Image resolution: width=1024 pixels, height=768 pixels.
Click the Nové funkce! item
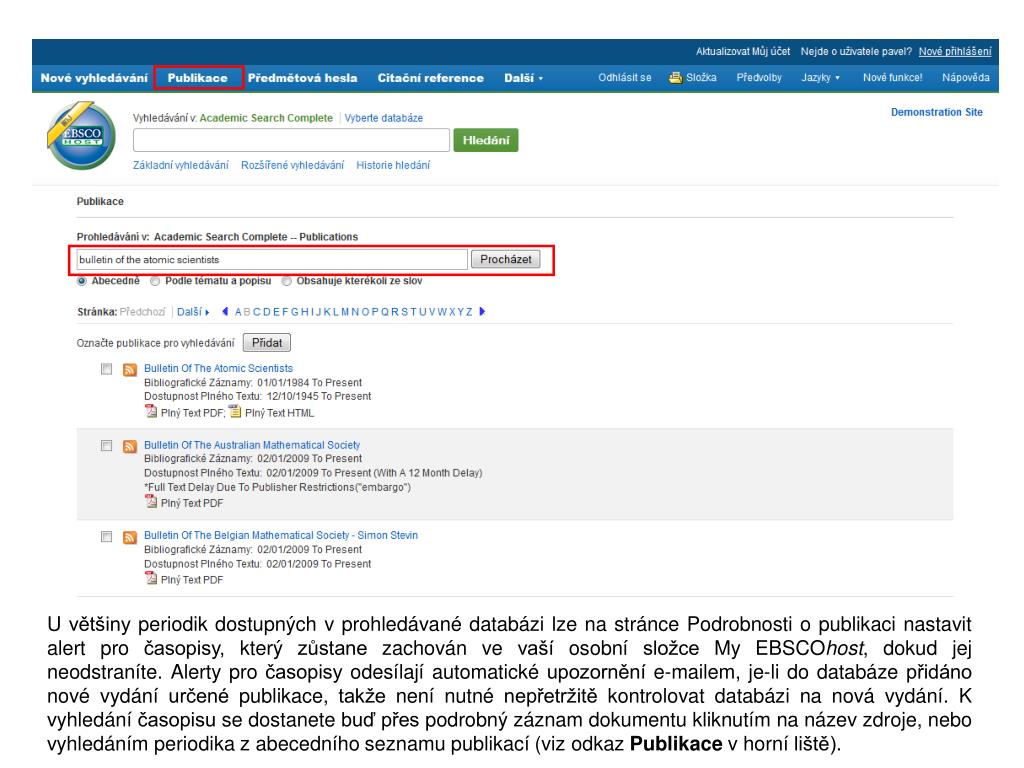pos(893,78)
